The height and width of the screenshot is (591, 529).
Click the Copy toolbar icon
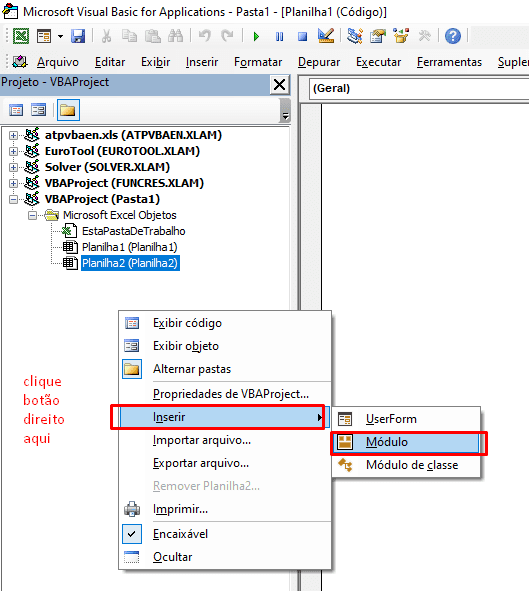point(129,36)
